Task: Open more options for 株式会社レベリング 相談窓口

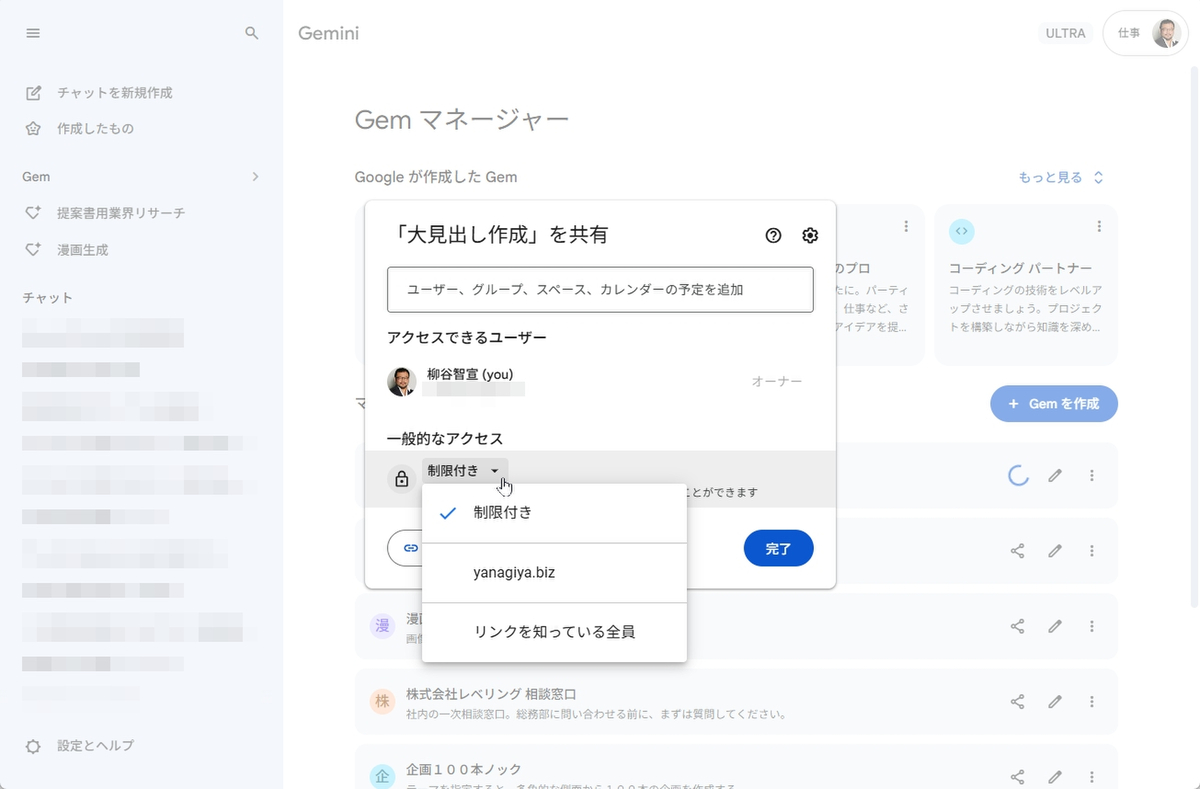Action: [x=1092, y=702]
